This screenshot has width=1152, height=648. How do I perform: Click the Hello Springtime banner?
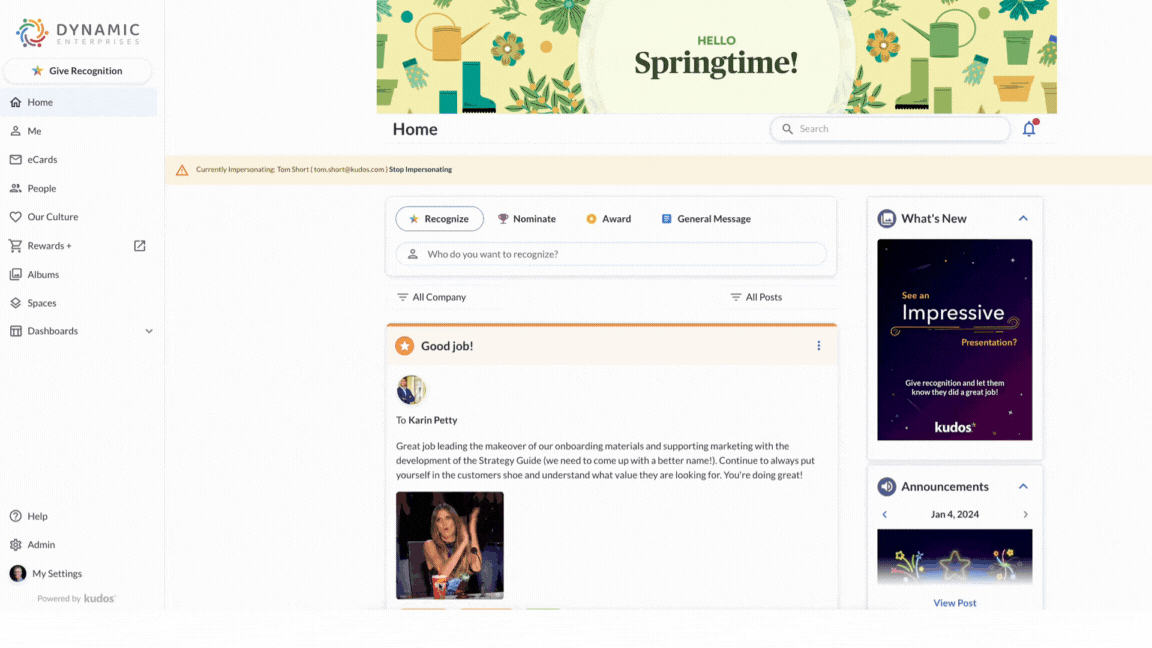[716, 57]
